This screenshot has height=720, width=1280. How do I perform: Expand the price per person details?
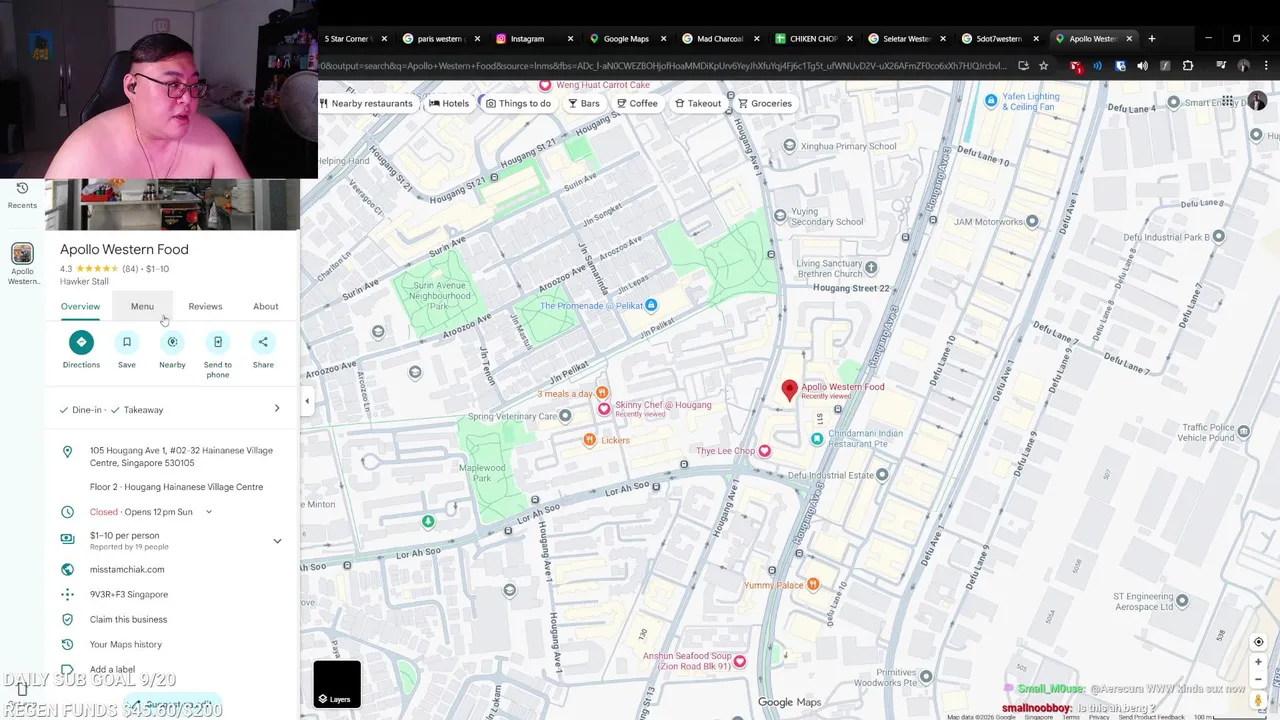(277, 541)
